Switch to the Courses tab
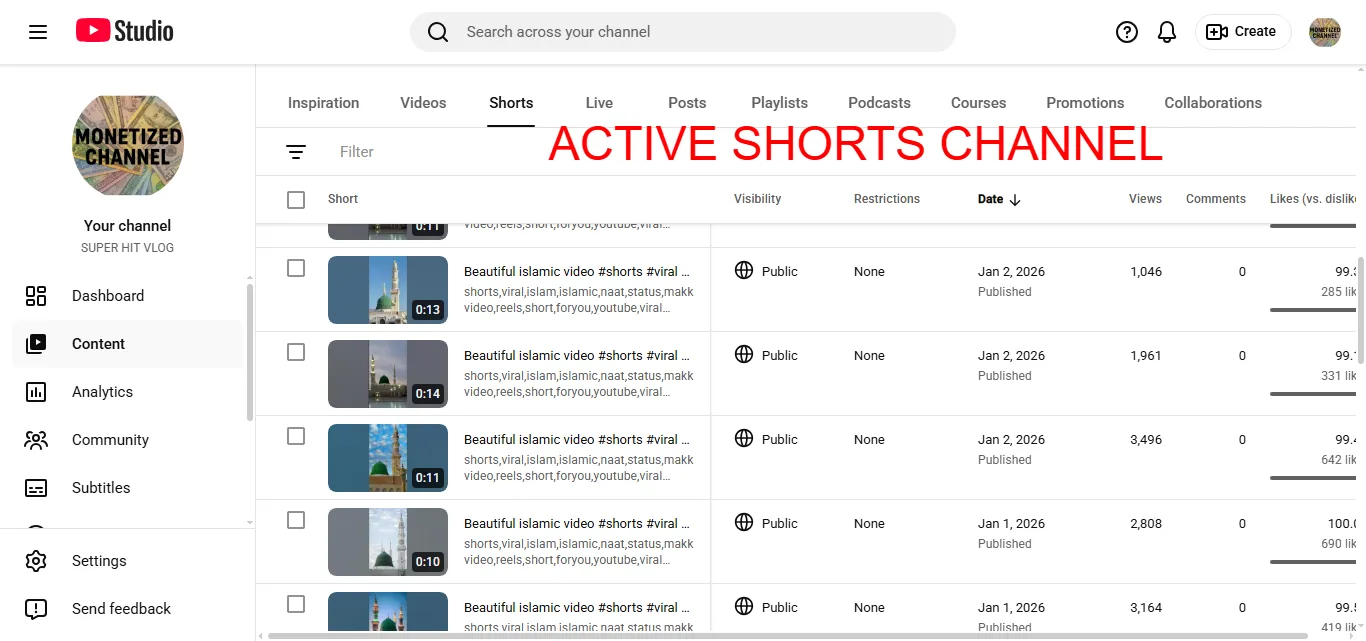Viewport: 1366px width, 641px height. tap(978, 103)
